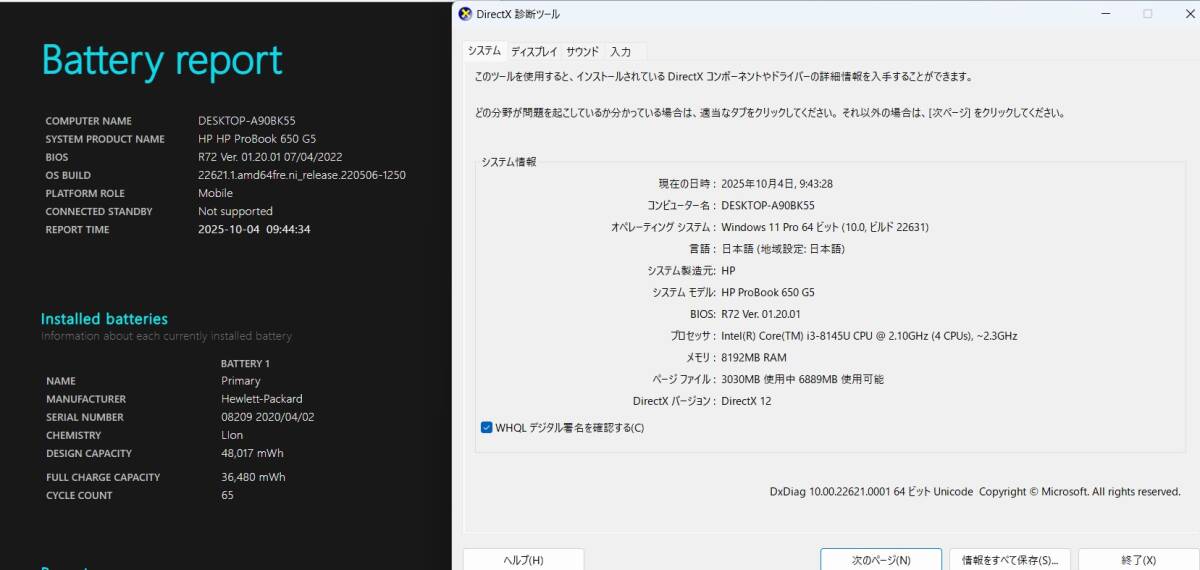
Task: Click the DirectX diagnostic tool title icon
Action: 465,14
